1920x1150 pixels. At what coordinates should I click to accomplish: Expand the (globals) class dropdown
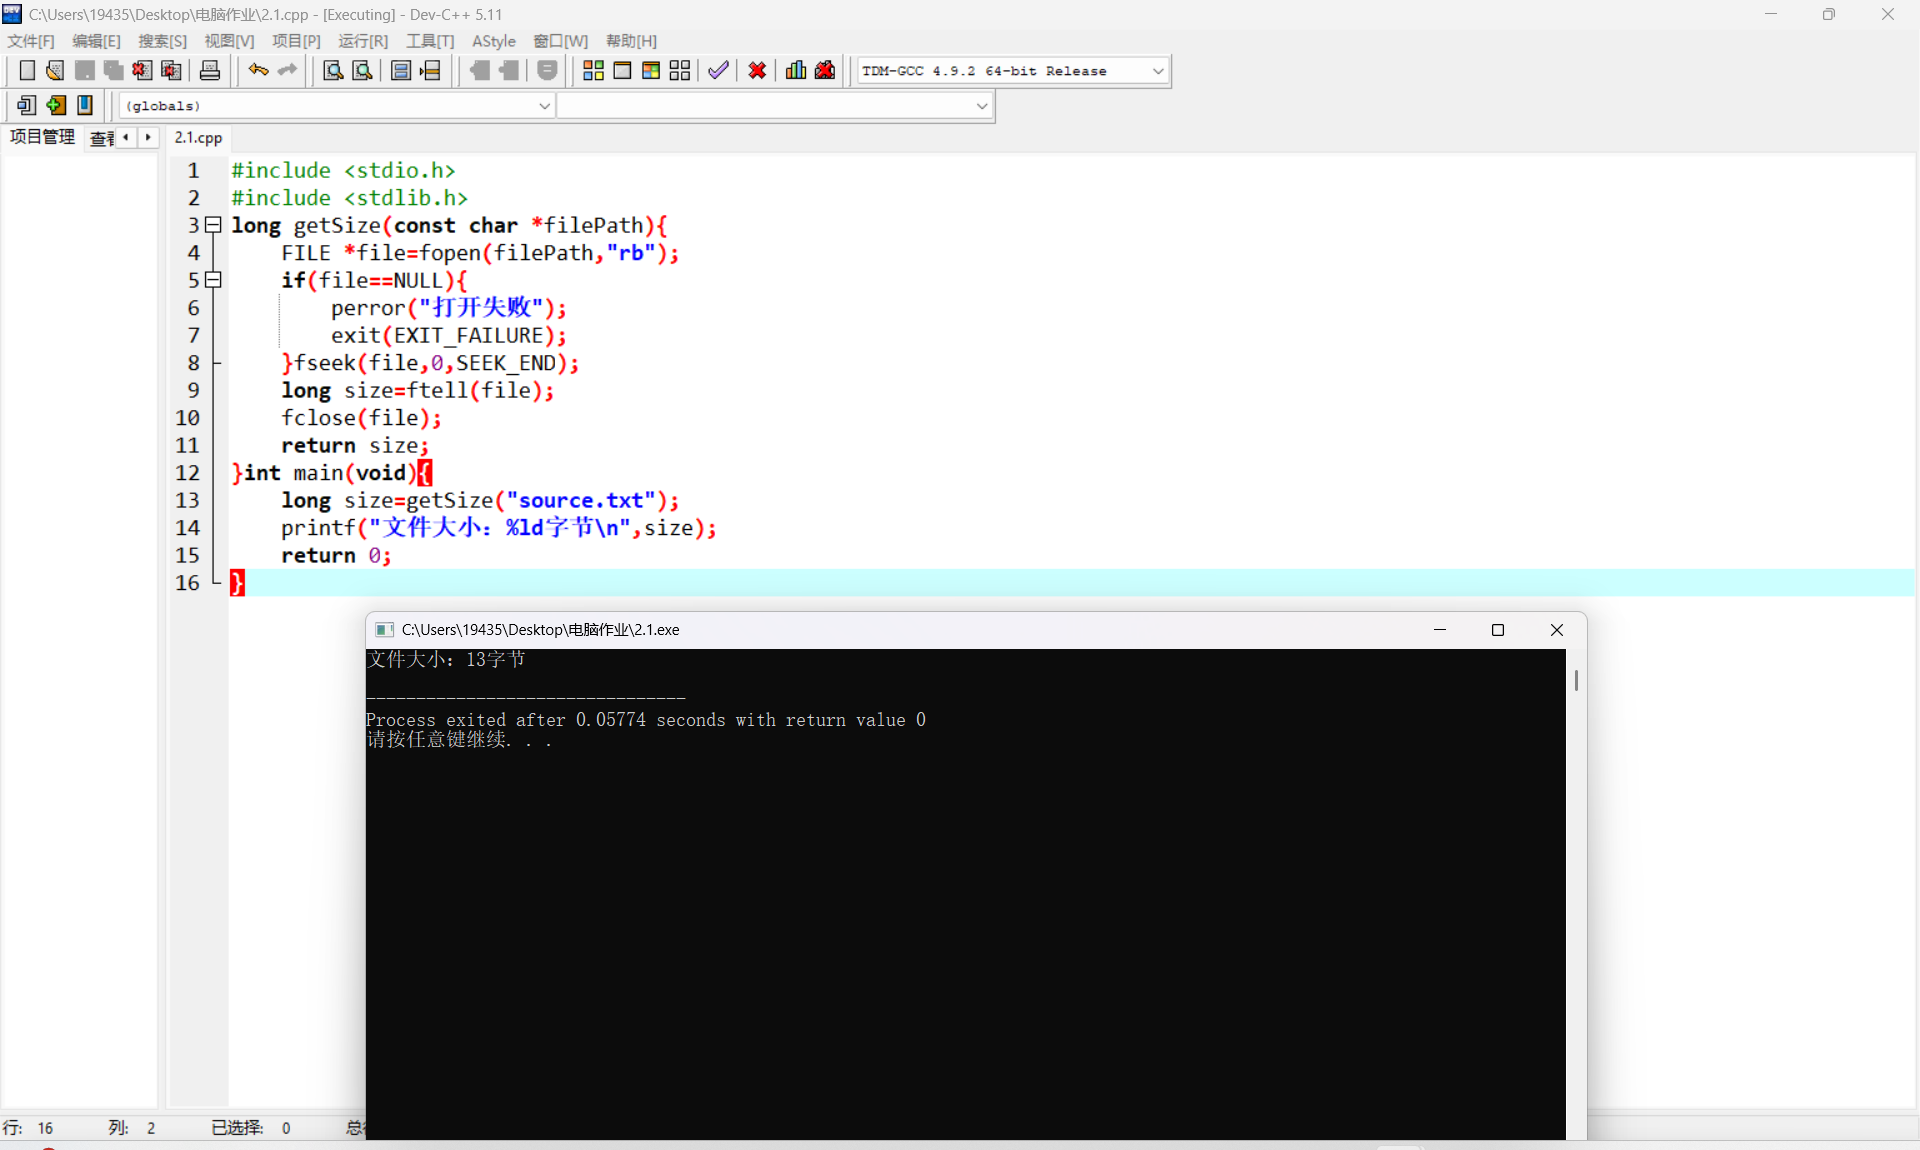tap(544, 106)
